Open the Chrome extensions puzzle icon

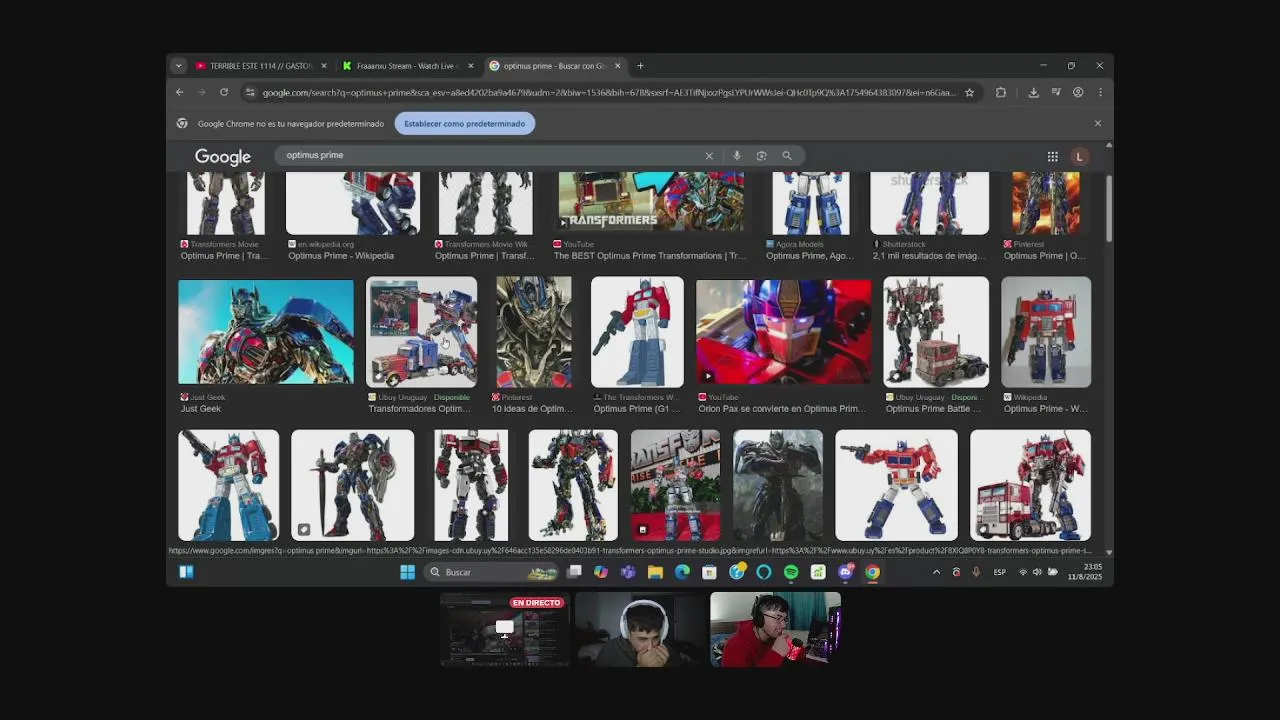point(1001,92)
